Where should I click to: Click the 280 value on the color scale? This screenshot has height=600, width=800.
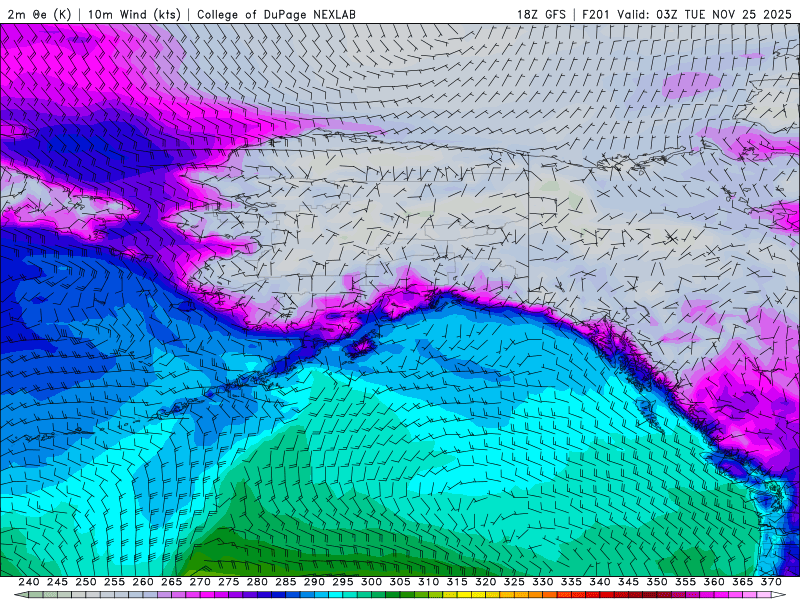pos(257,582)
